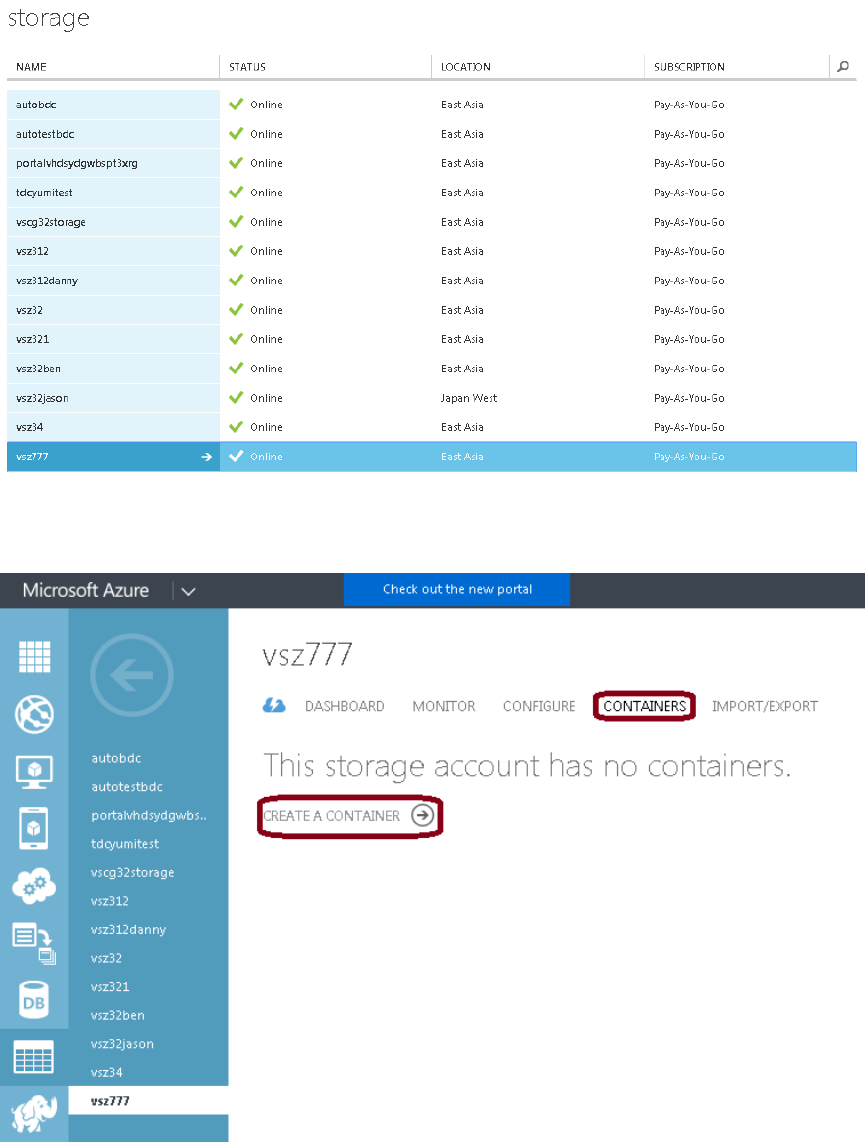Click the Japan West location cell
Viewport: 865px width, 1142px height.
[x=468, y=398]
